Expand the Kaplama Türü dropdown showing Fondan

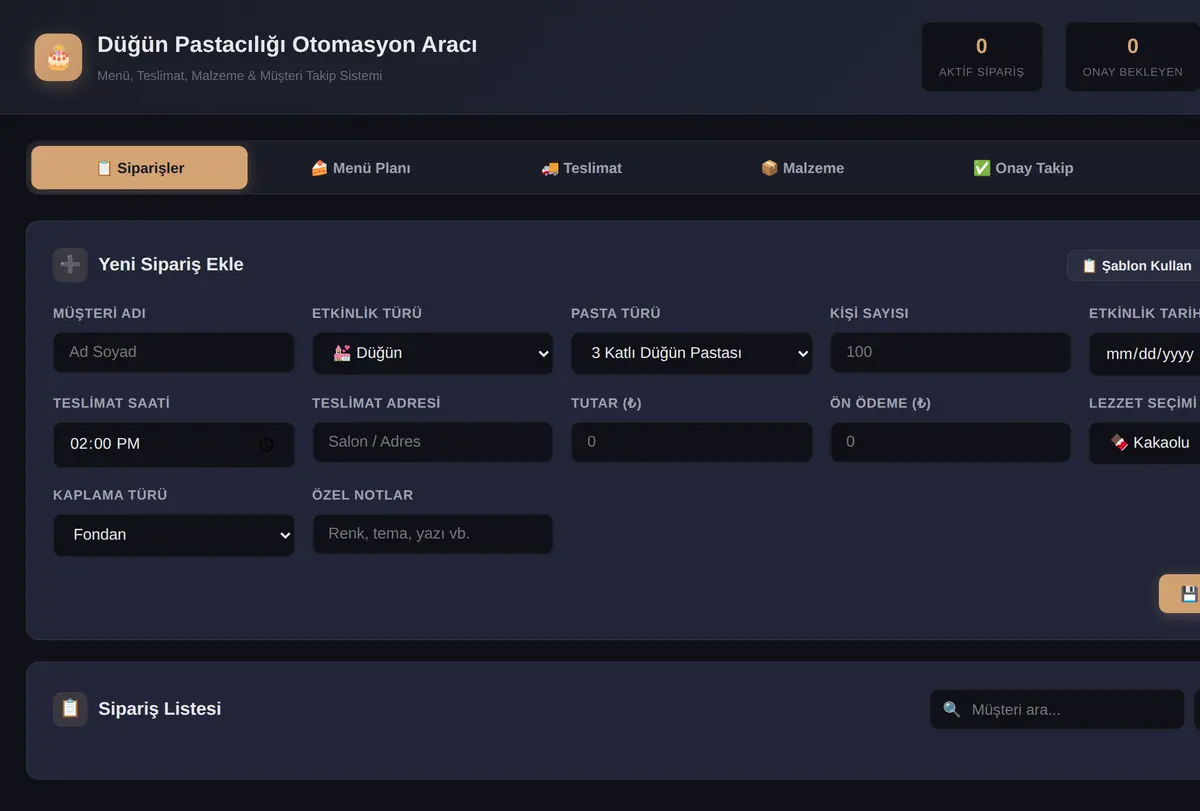click(x=174, y=535)
